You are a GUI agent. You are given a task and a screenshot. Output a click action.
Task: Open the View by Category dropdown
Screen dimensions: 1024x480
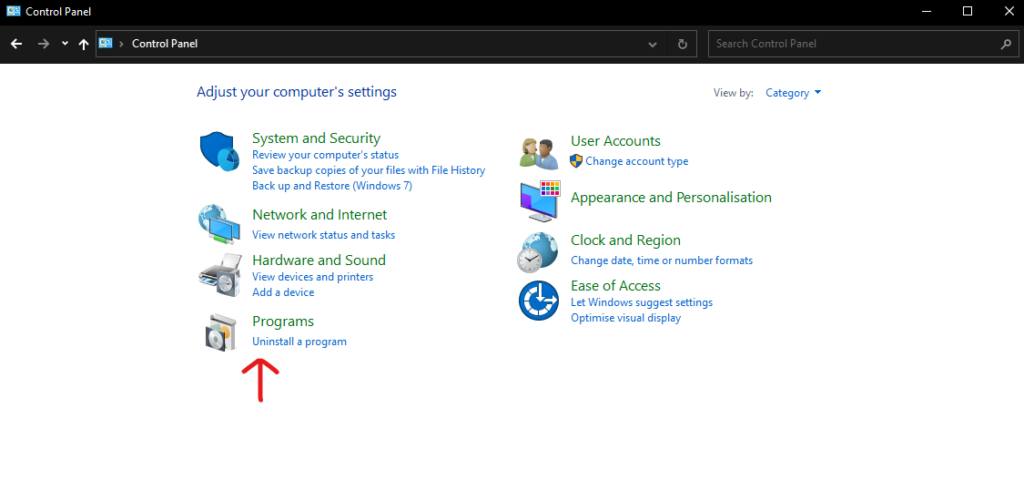(x=793, y=93)
